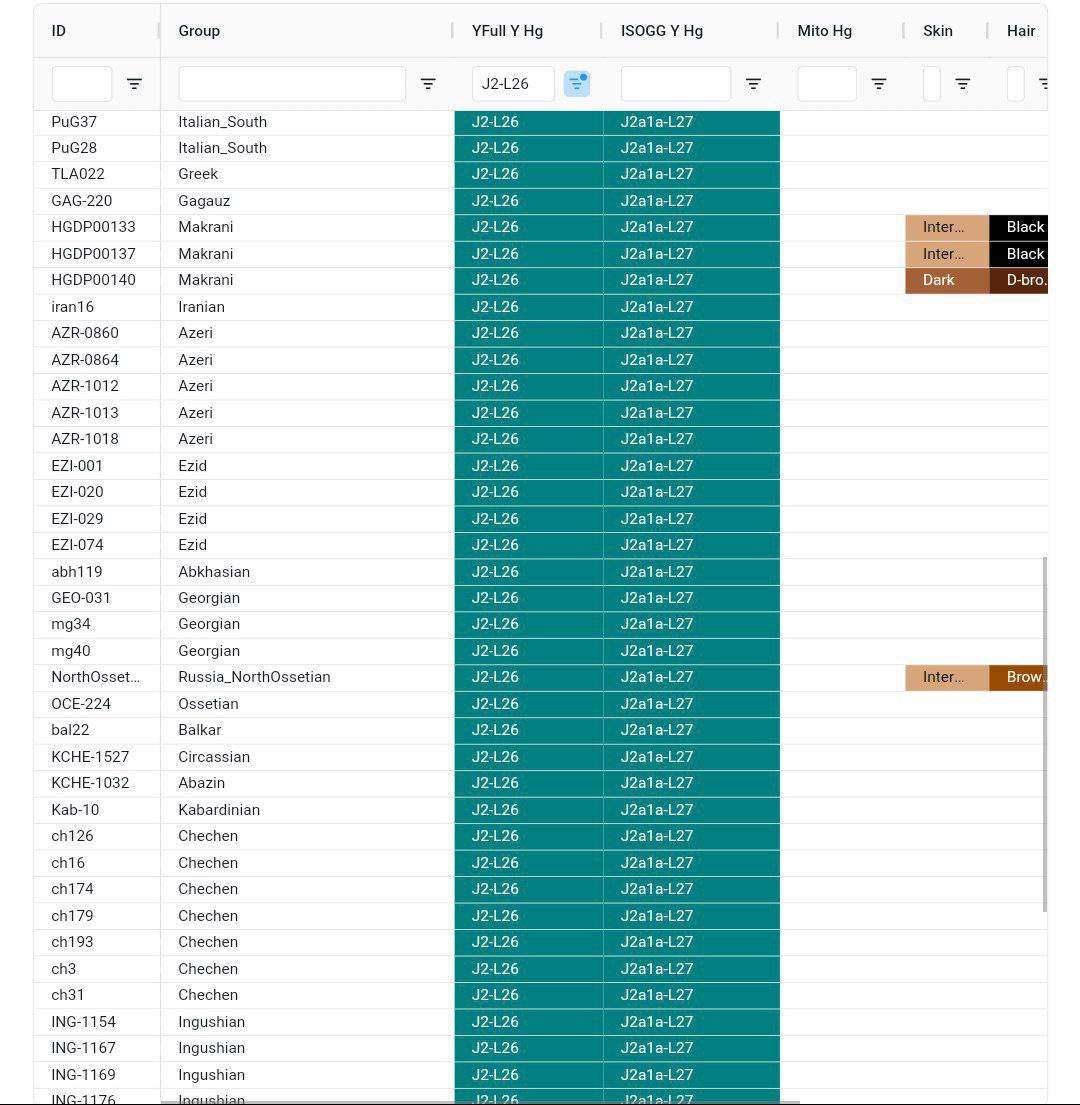Open the Skin column filter menu

coord(962,84)
